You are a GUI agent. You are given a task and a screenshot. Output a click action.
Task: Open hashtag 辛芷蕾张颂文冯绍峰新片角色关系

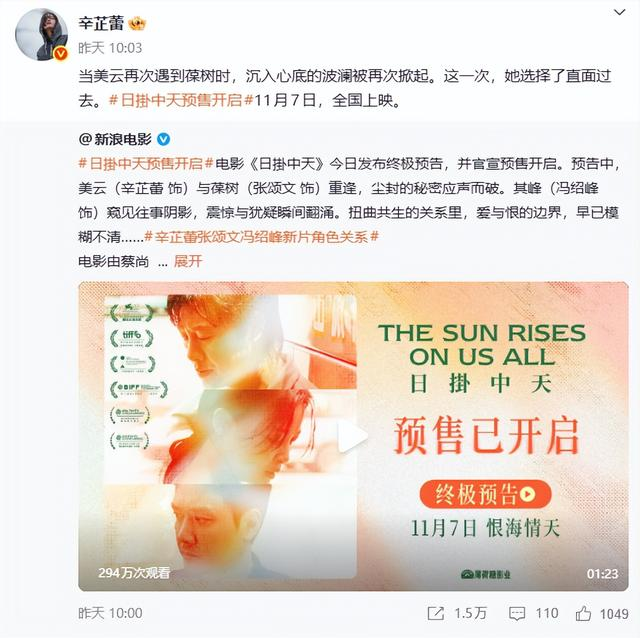[262, 237]
